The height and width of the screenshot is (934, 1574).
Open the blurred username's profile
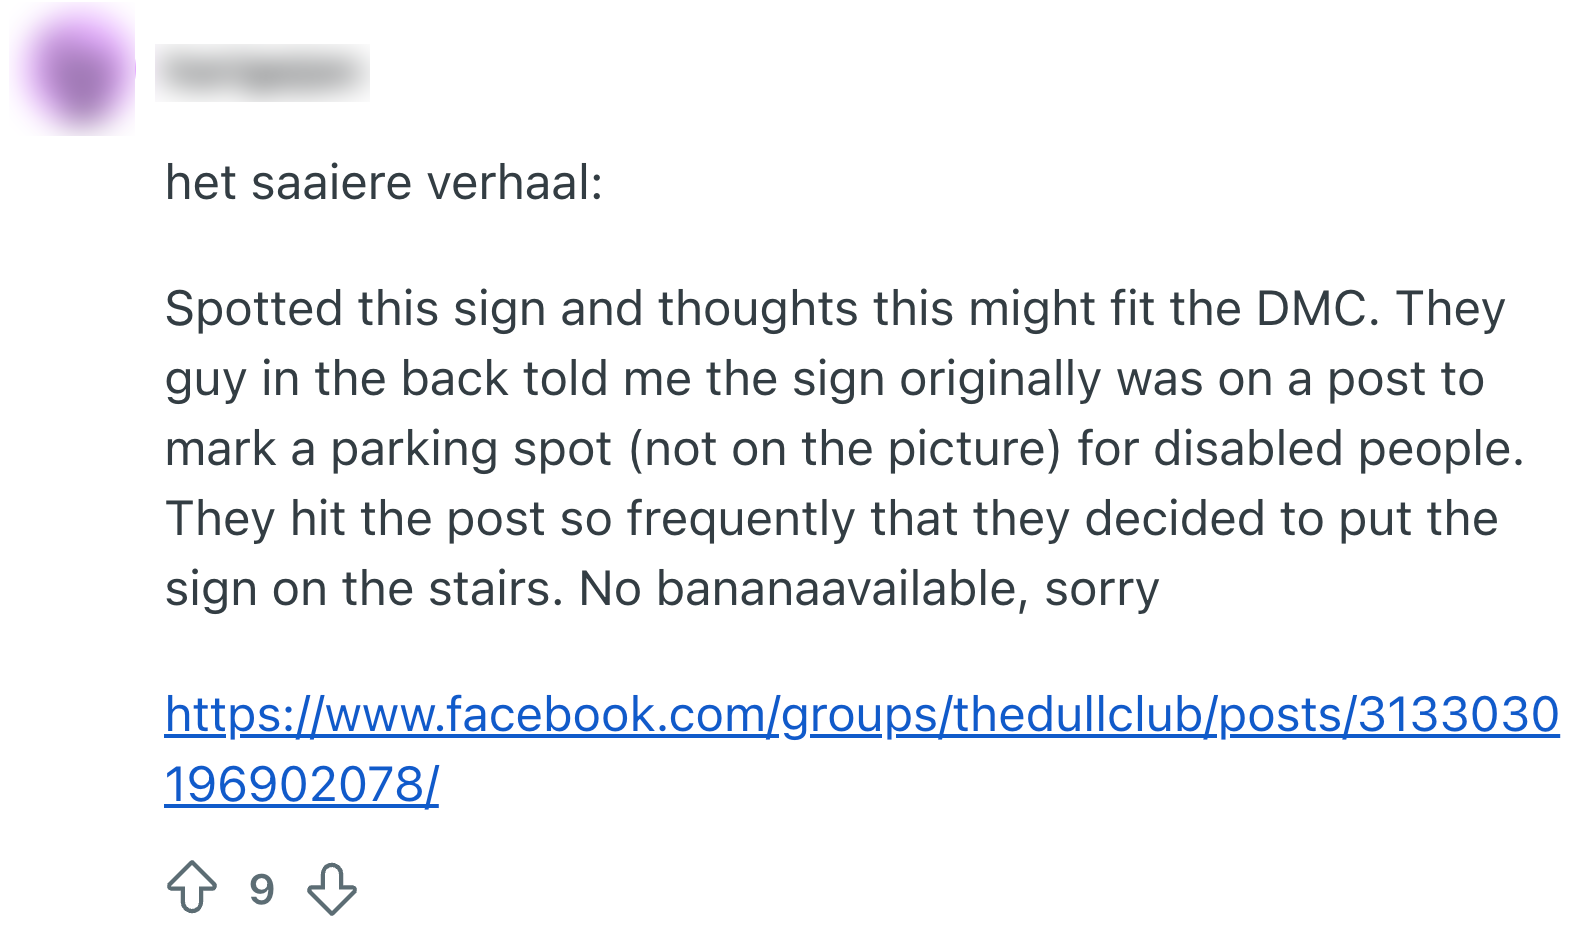pos(262,73)
